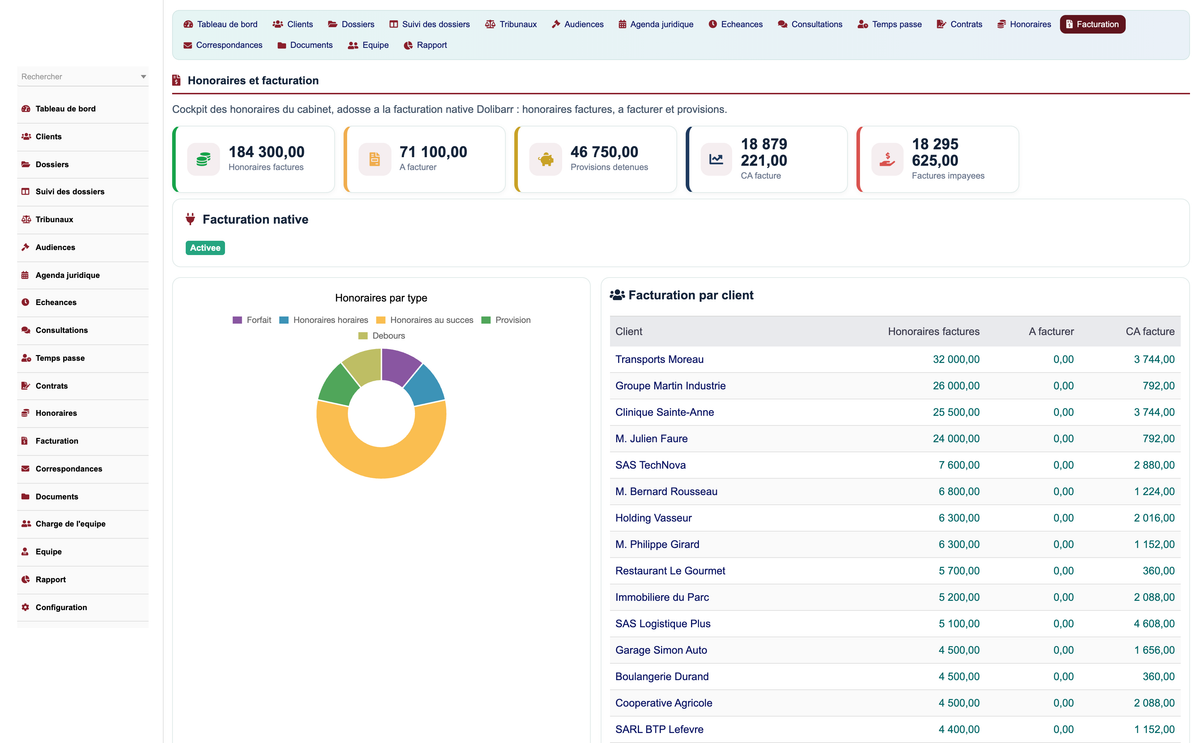Open the Rapport top tab

pyautogui.click(x=425, y=45)
